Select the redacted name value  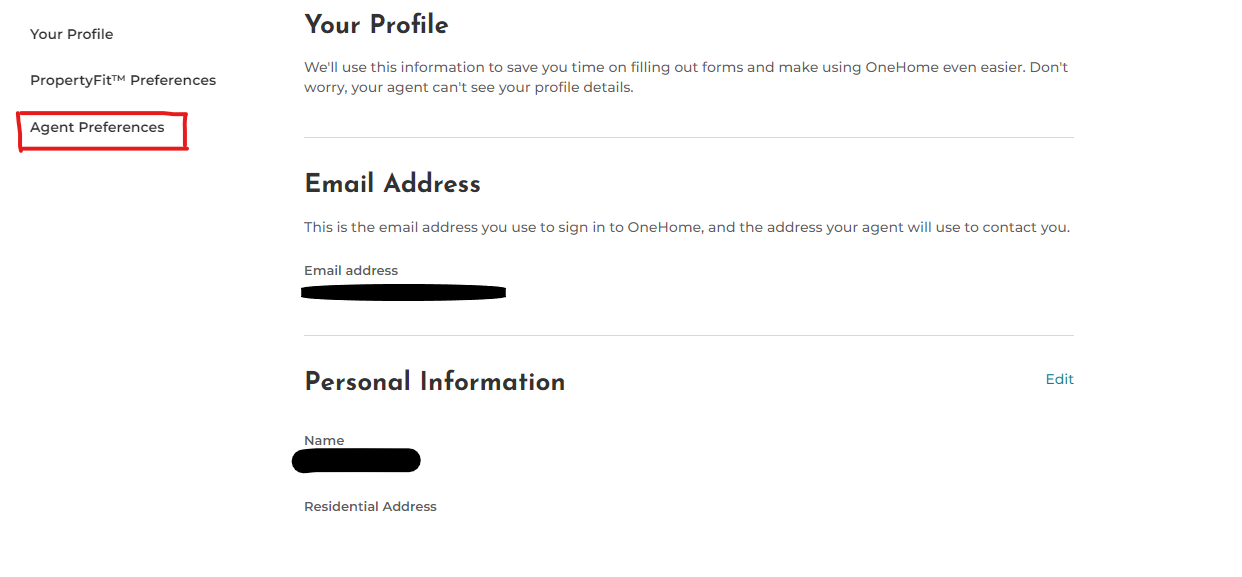coord(356,461)
